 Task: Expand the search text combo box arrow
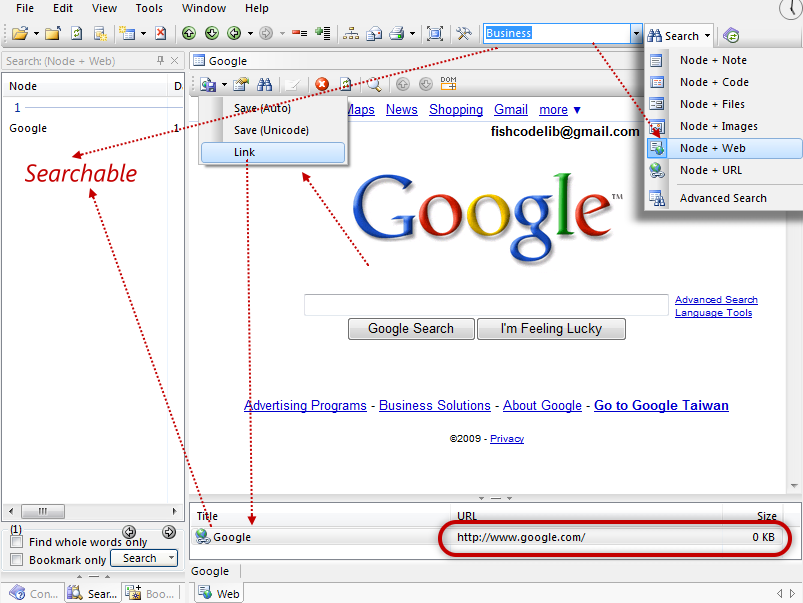coord(636,34)
